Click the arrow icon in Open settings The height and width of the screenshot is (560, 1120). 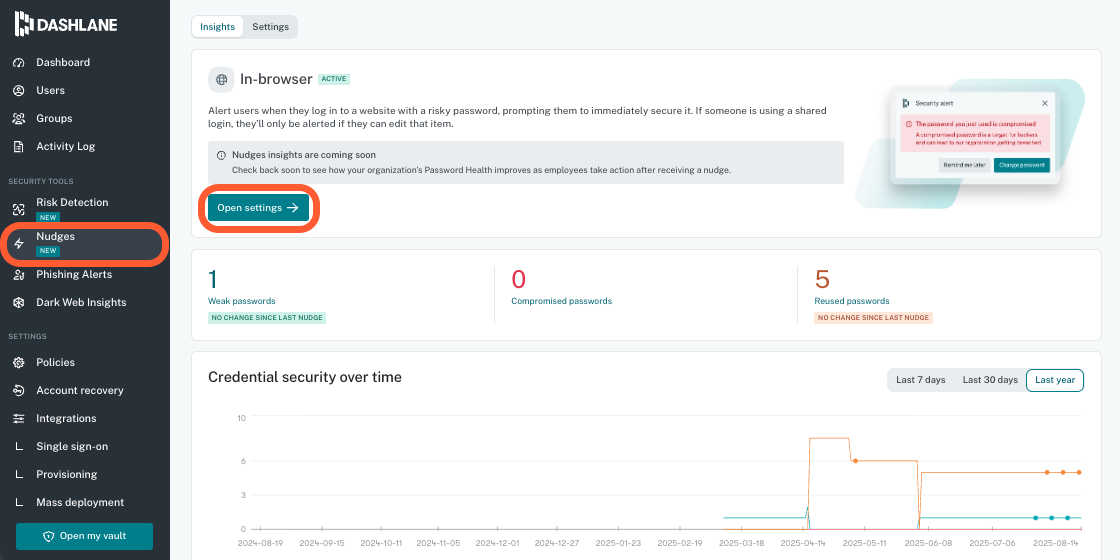293,208
